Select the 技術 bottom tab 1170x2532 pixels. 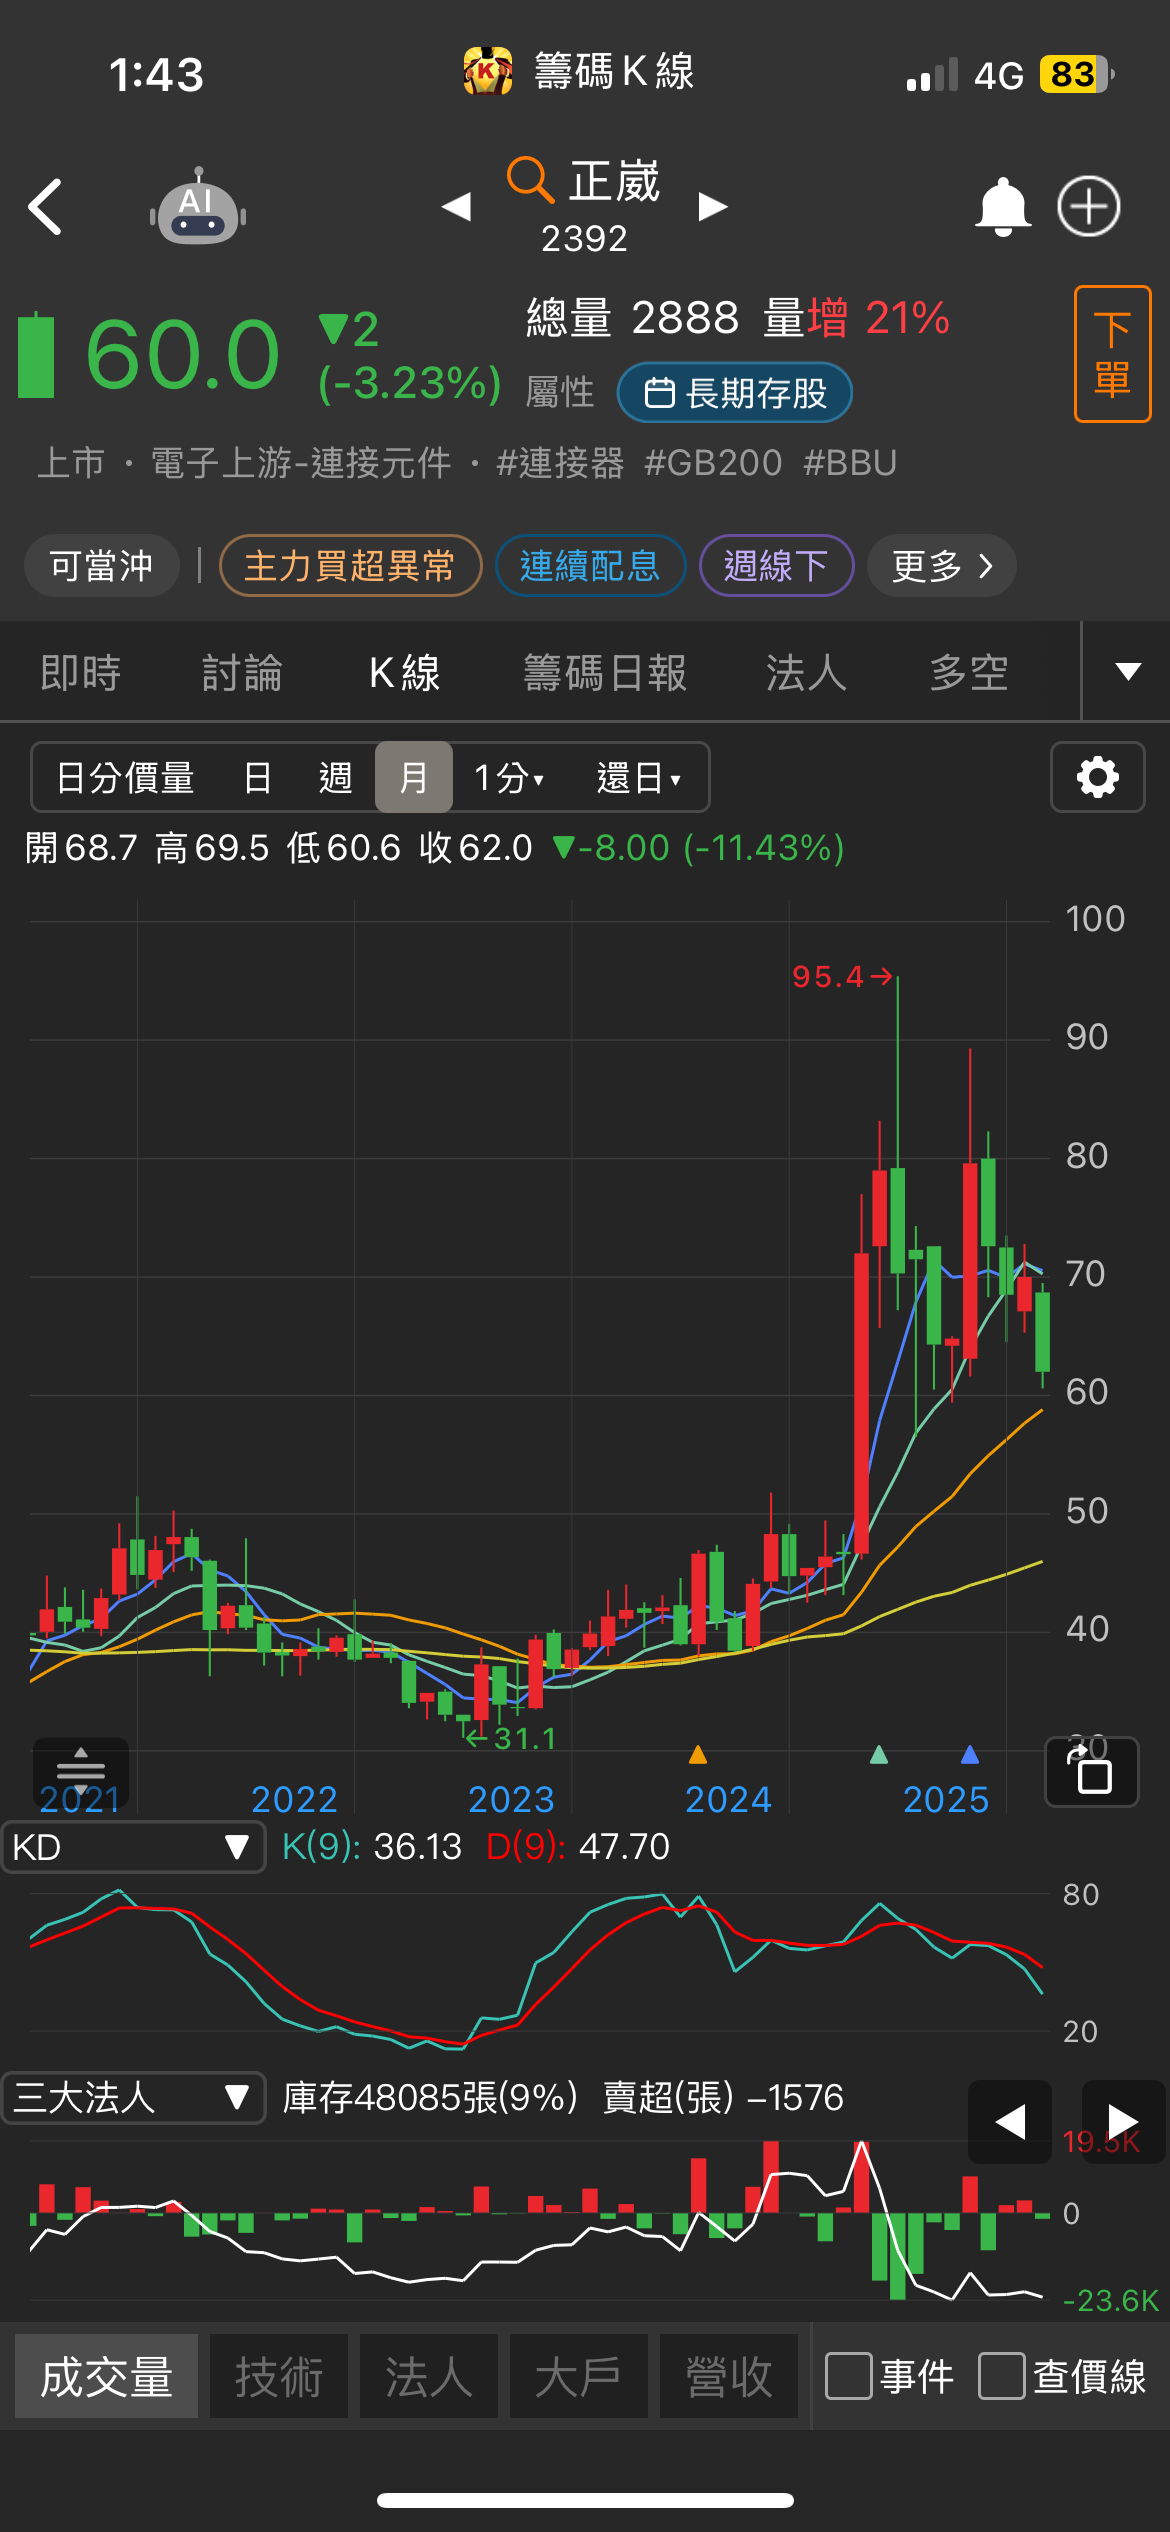279,2377
